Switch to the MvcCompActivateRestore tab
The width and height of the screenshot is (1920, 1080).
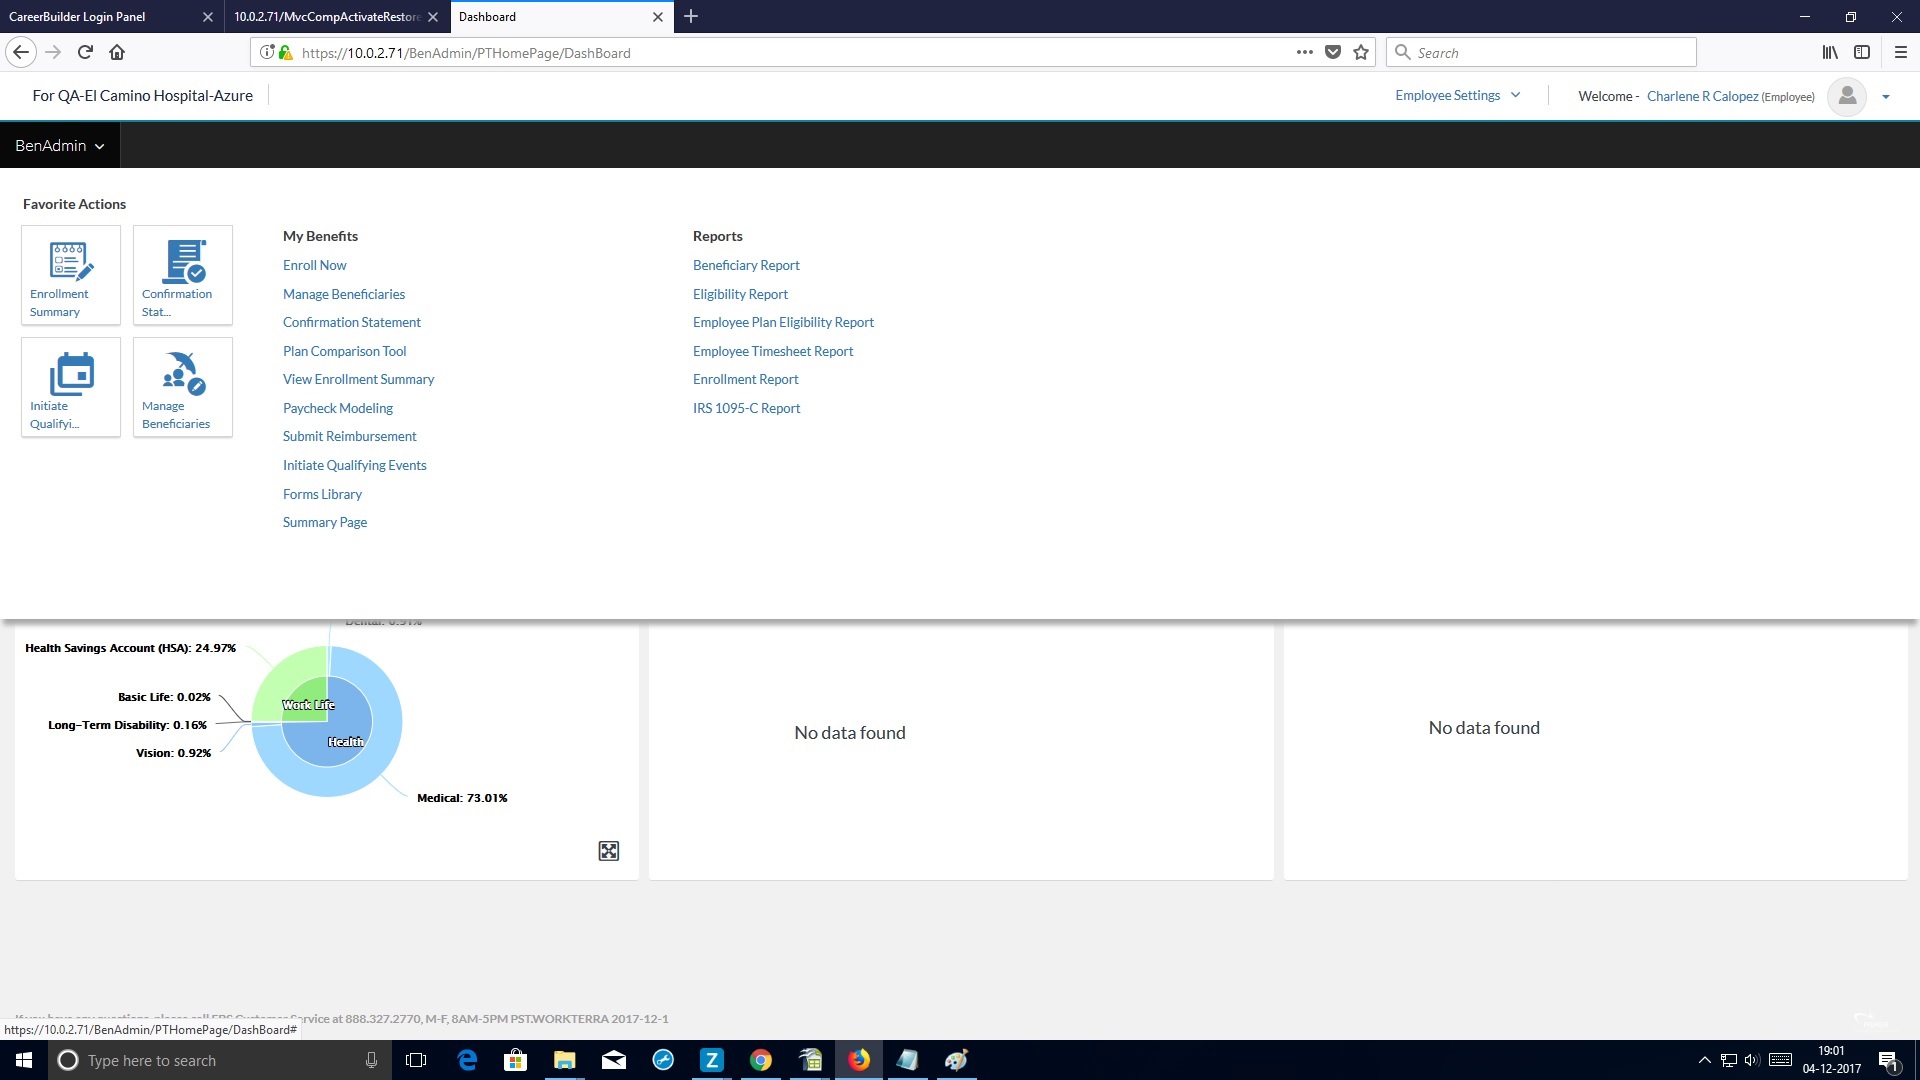click(327, 17)
